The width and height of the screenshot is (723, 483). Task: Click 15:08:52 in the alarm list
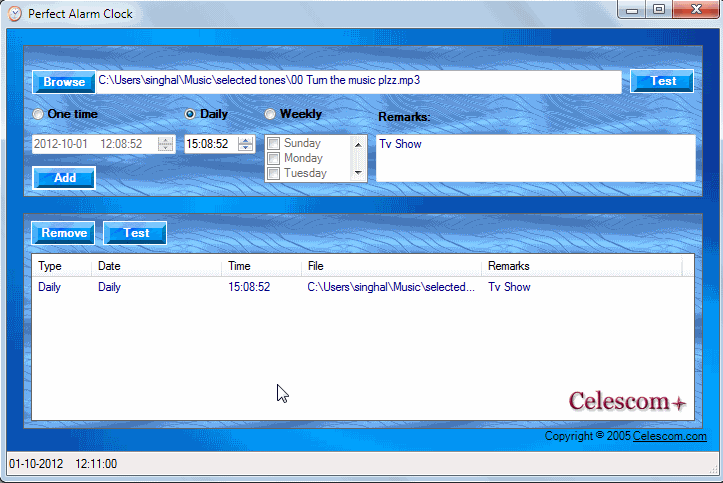(x=249, y=287)
